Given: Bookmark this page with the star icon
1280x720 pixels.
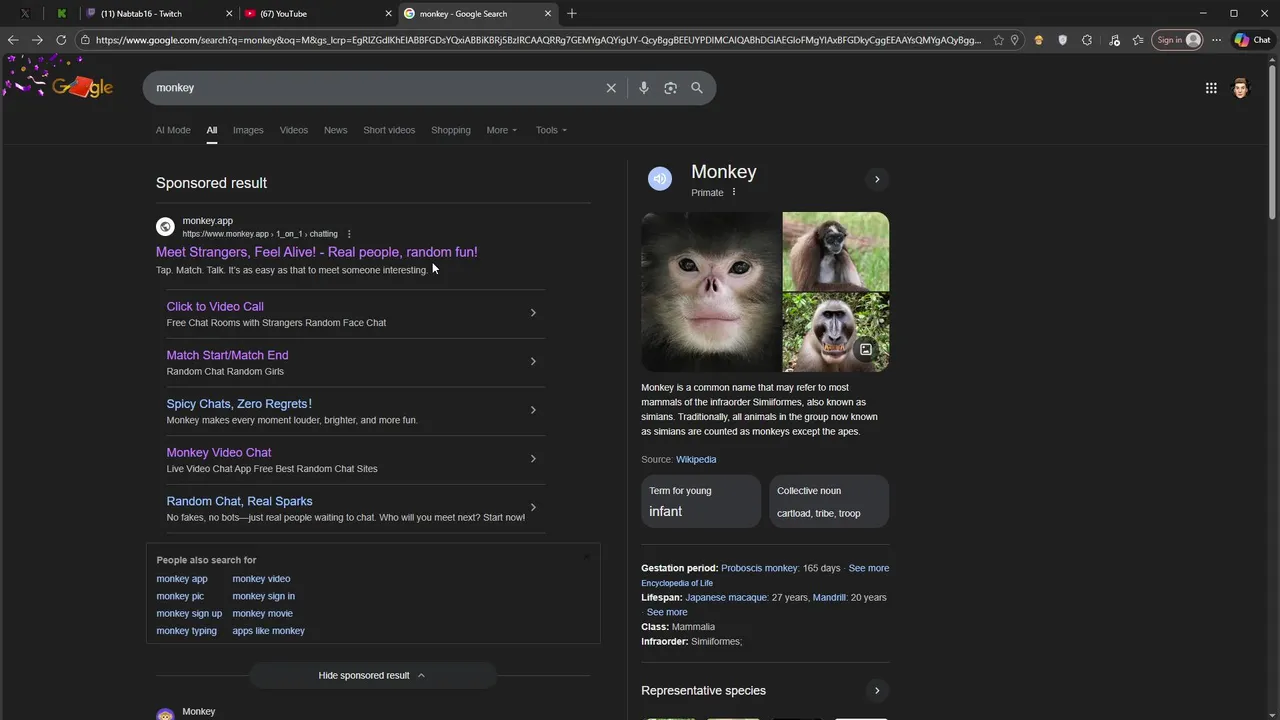Looking at the screenshot, I should coord(998,40).
